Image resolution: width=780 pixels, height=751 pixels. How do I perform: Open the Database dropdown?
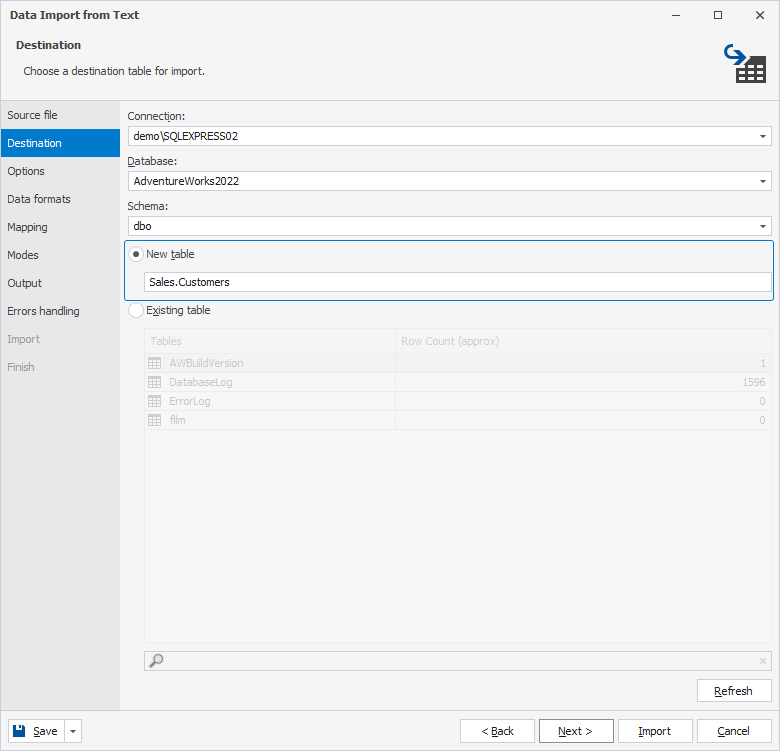coord(763,181)
